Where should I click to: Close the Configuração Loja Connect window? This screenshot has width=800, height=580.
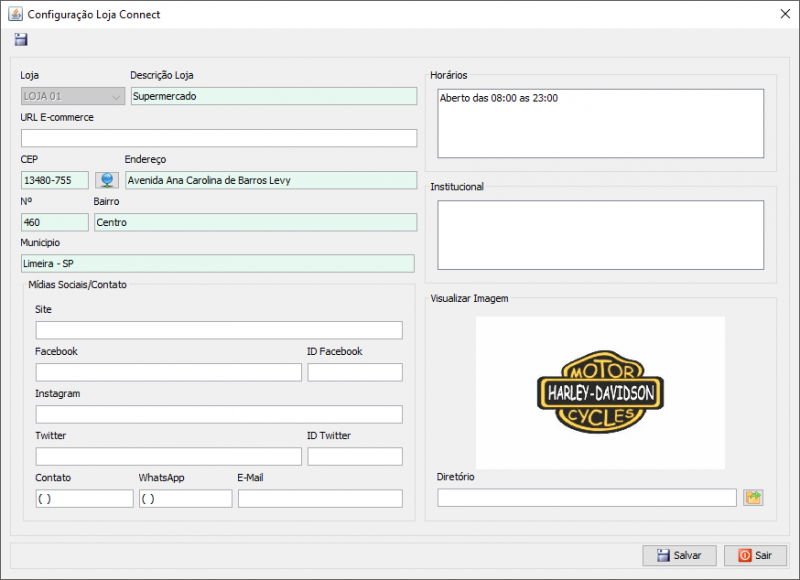(785, 14)
